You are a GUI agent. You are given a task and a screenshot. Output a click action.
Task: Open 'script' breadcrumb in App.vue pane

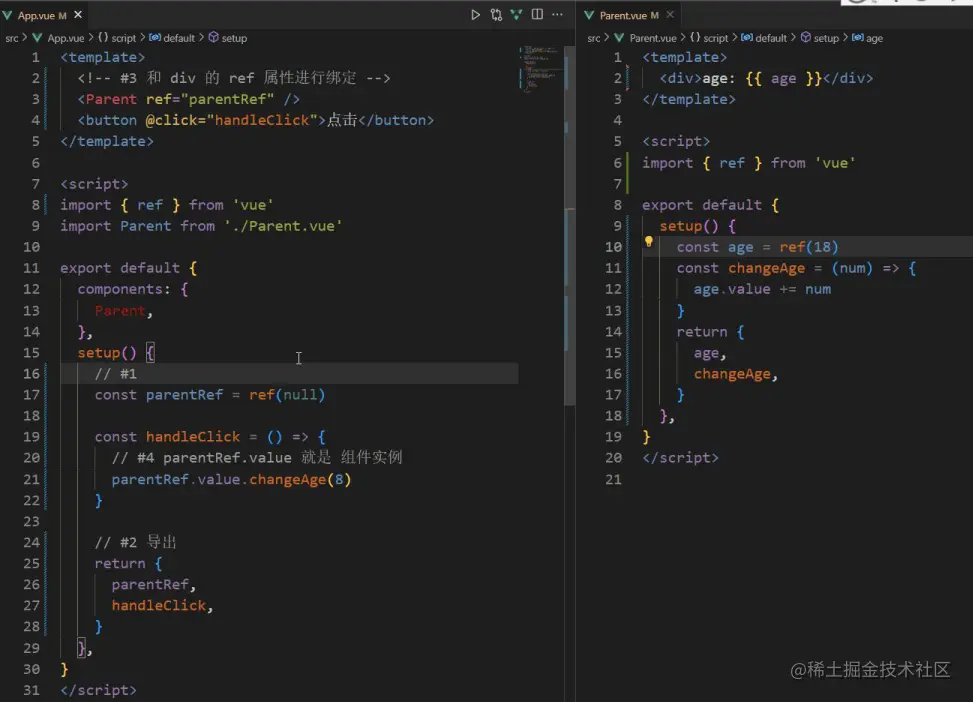tap(117, 38)
